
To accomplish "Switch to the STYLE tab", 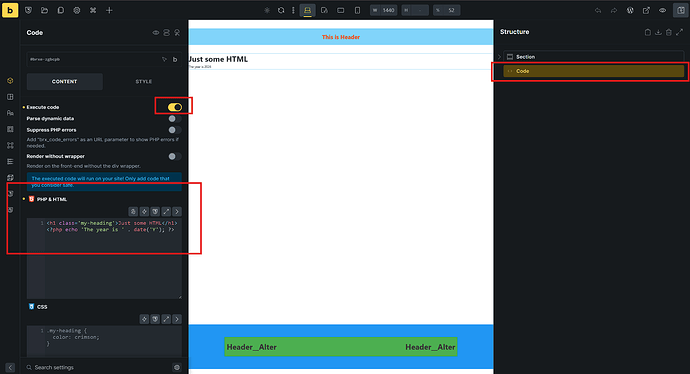I will pyautogui.click(x=143, y=81).
